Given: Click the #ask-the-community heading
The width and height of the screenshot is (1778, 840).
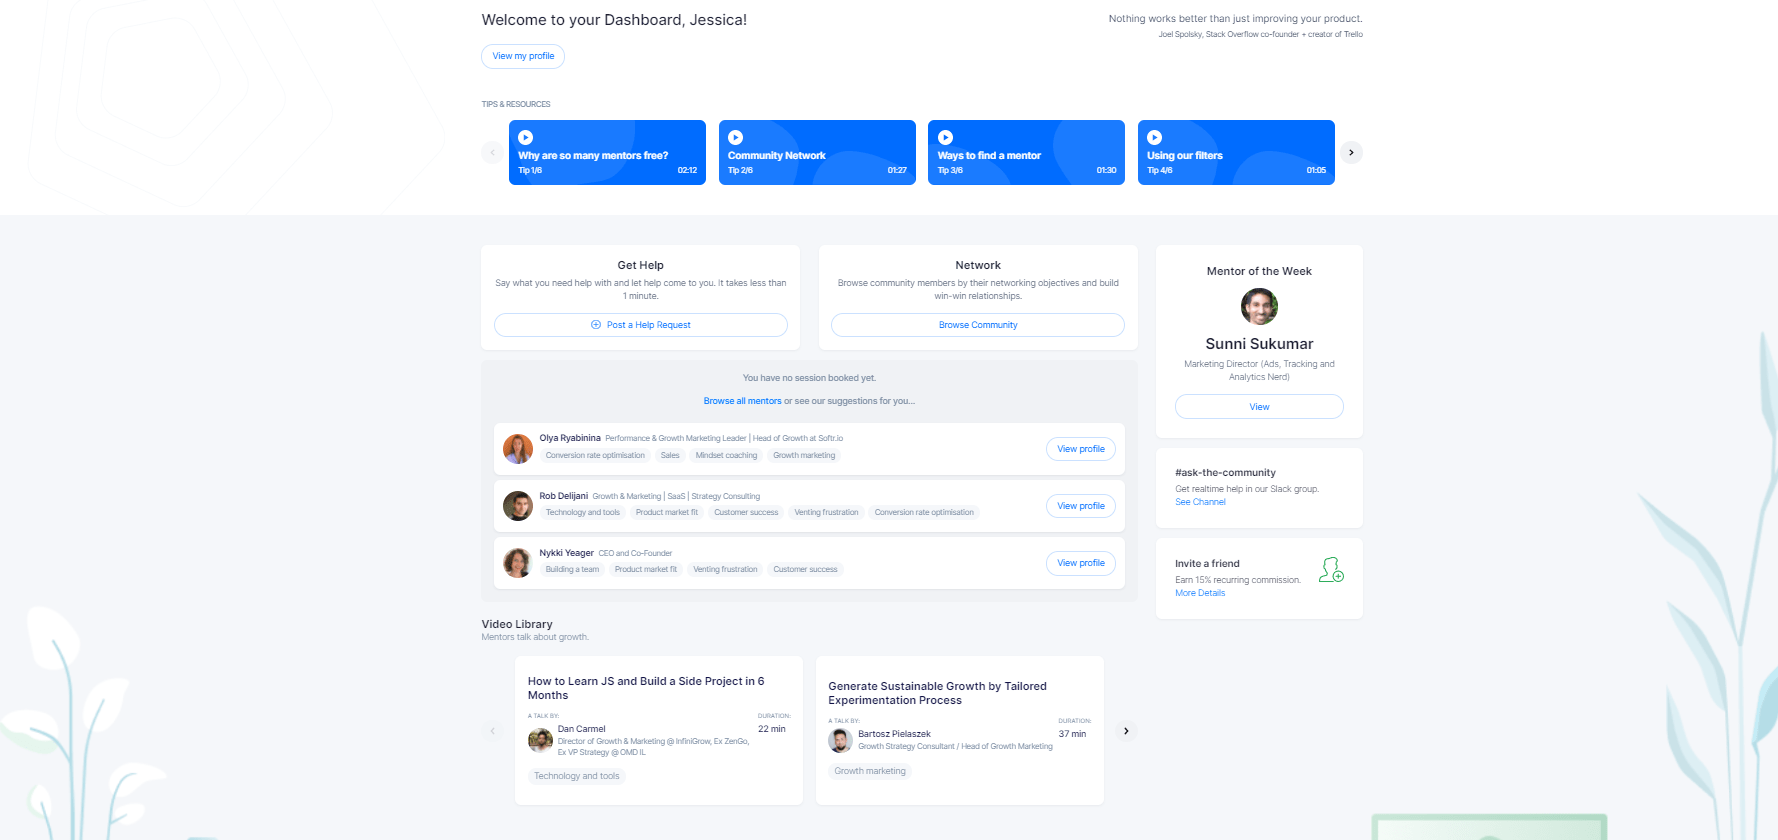Looking at the screenshot, I should coord(1225,472).
